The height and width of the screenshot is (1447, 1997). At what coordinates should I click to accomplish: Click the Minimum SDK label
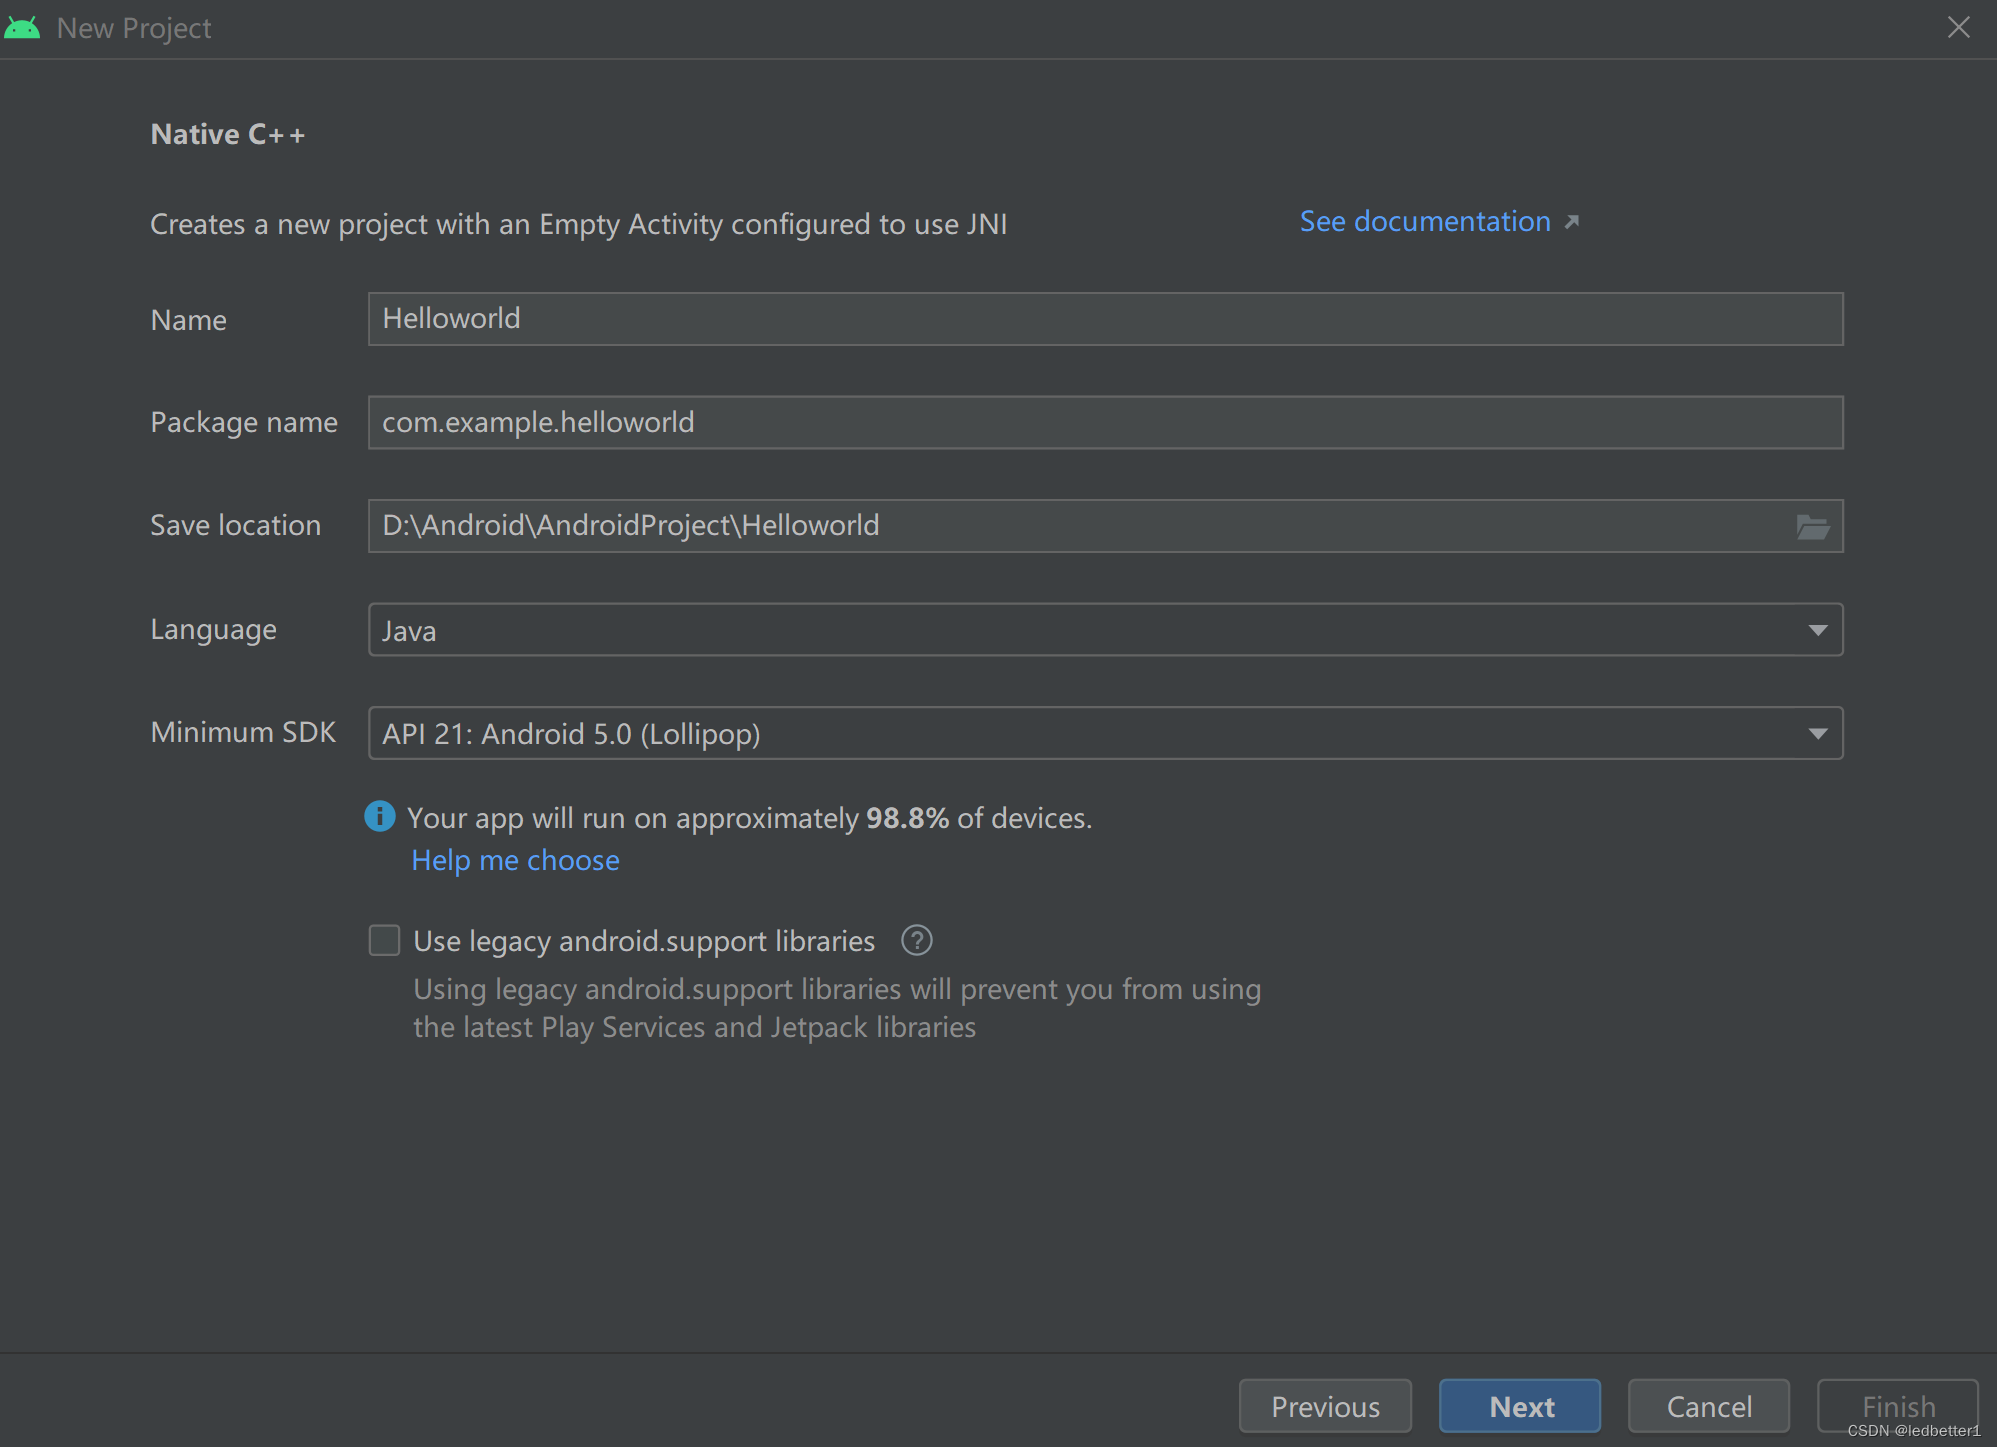pyautogui.click(x=243, y=732)
